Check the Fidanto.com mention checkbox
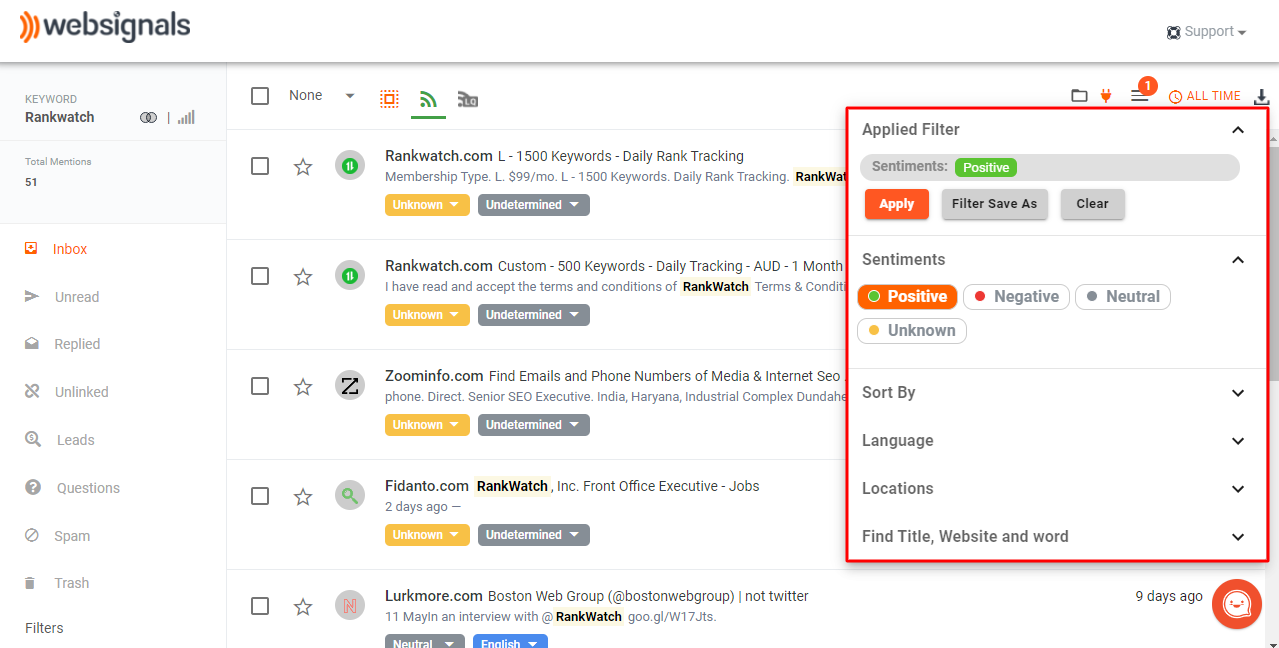The image size is (1279, 648). (260, 496)
